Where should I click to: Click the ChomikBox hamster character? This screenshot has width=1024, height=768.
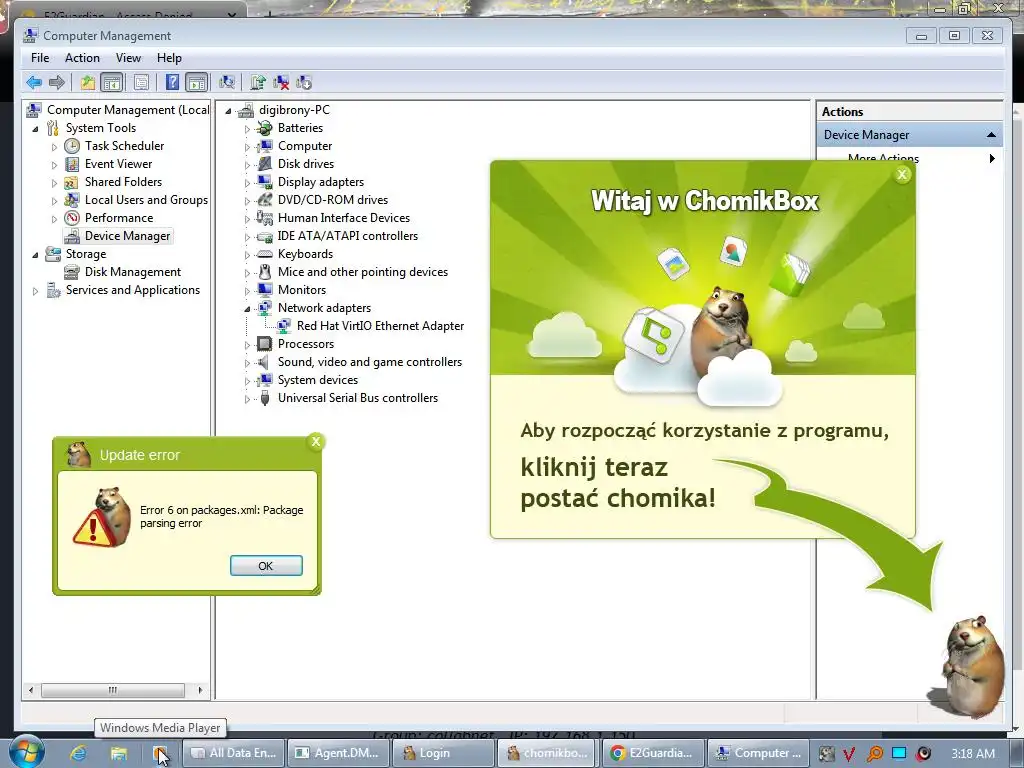[x=972, y=666]
